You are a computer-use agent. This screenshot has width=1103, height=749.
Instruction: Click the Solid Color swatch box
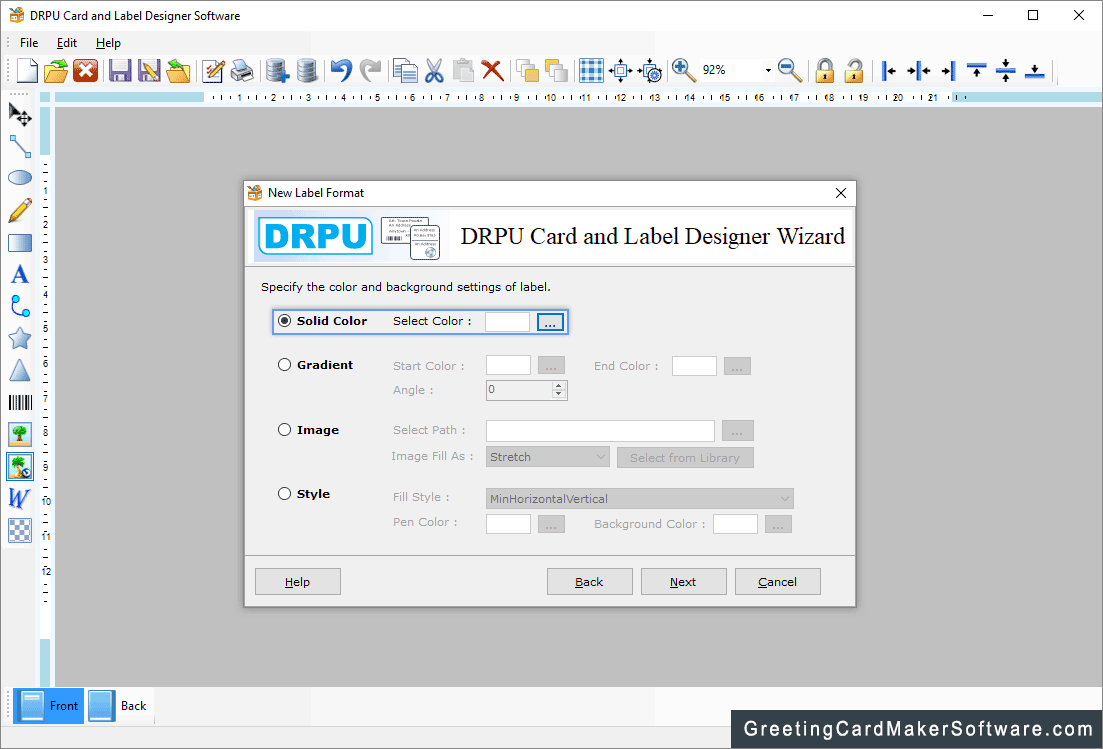(507, 322)
